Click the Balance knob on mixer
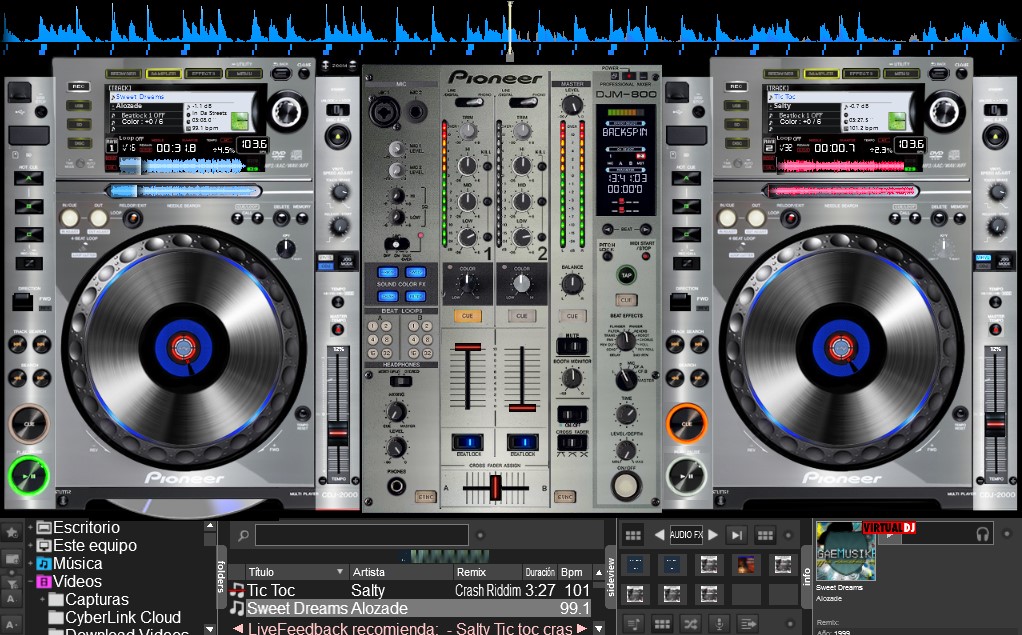The image size is (1022, 635). click(x=572, y=284)
